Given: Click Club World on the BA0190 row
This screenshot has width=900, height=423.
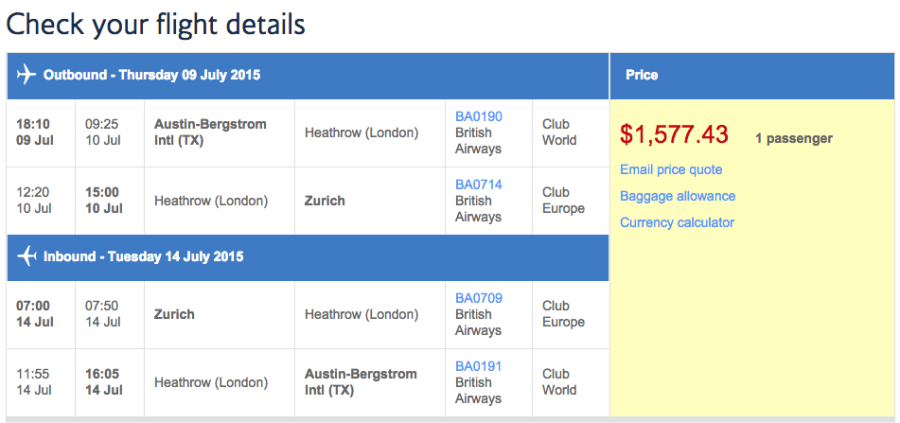Looking at the screenshot, I should tap(559, 132).
